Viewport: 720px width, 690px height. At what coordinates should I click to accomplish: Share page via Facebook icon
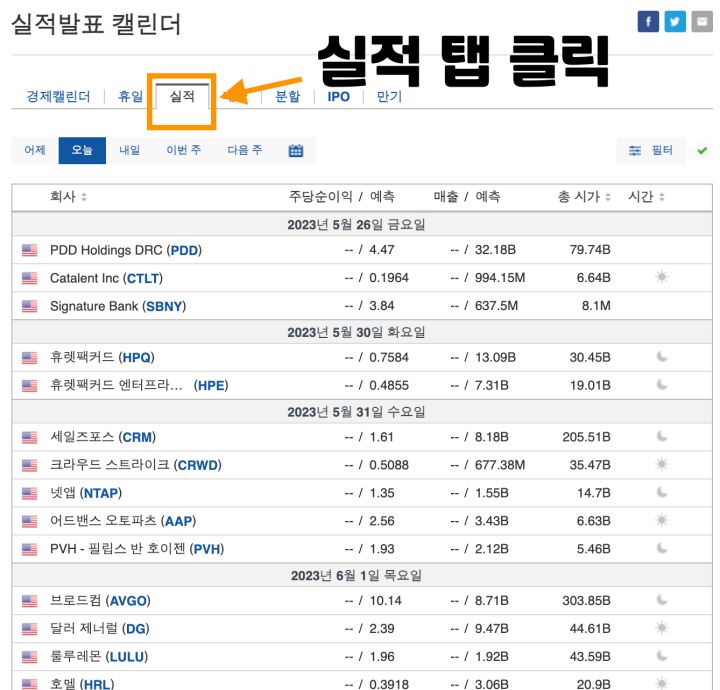tap(648, 22)
